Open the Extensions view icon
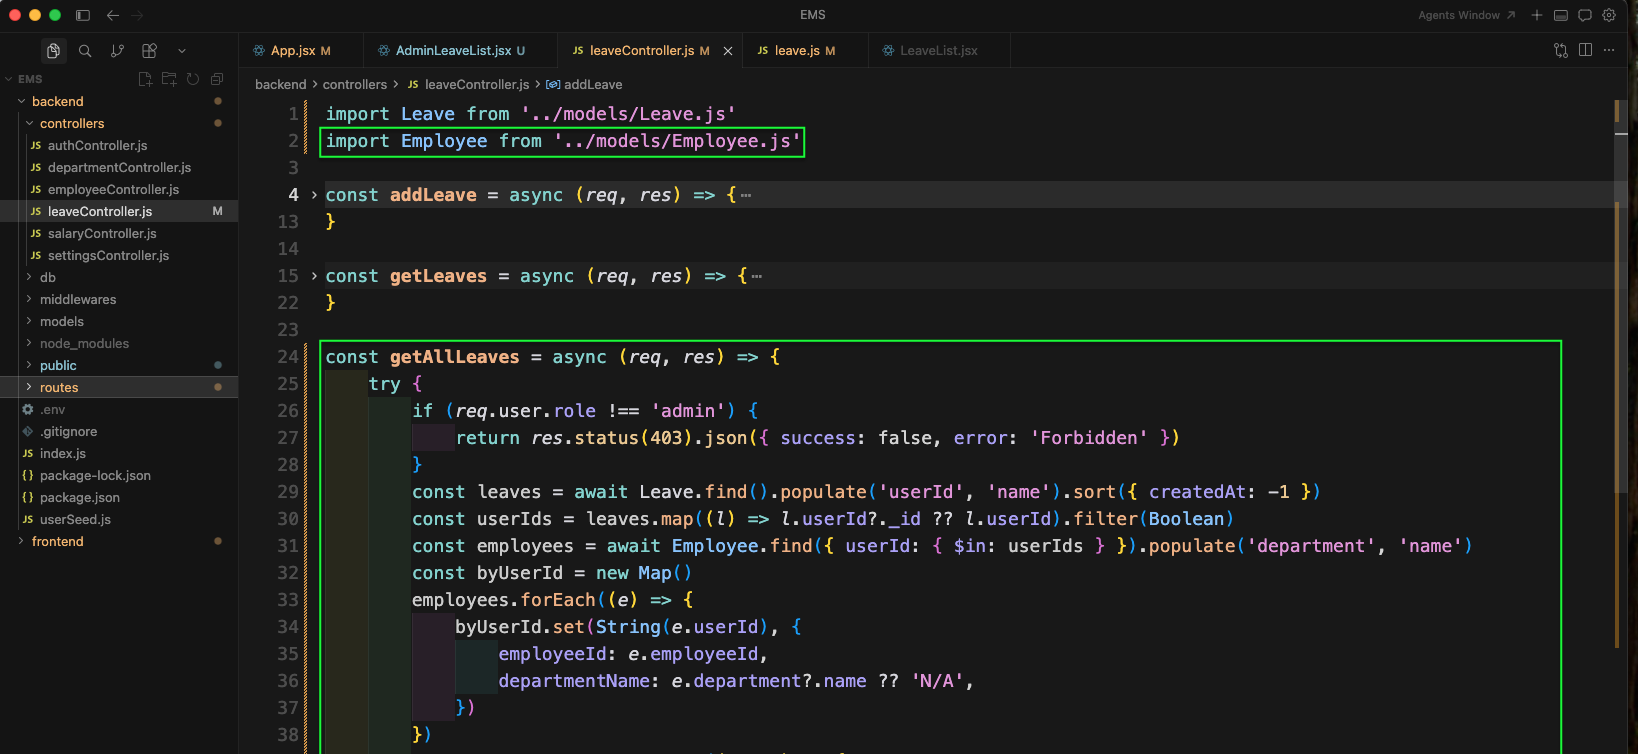1638x754 pixels. [x=149, y=50]
